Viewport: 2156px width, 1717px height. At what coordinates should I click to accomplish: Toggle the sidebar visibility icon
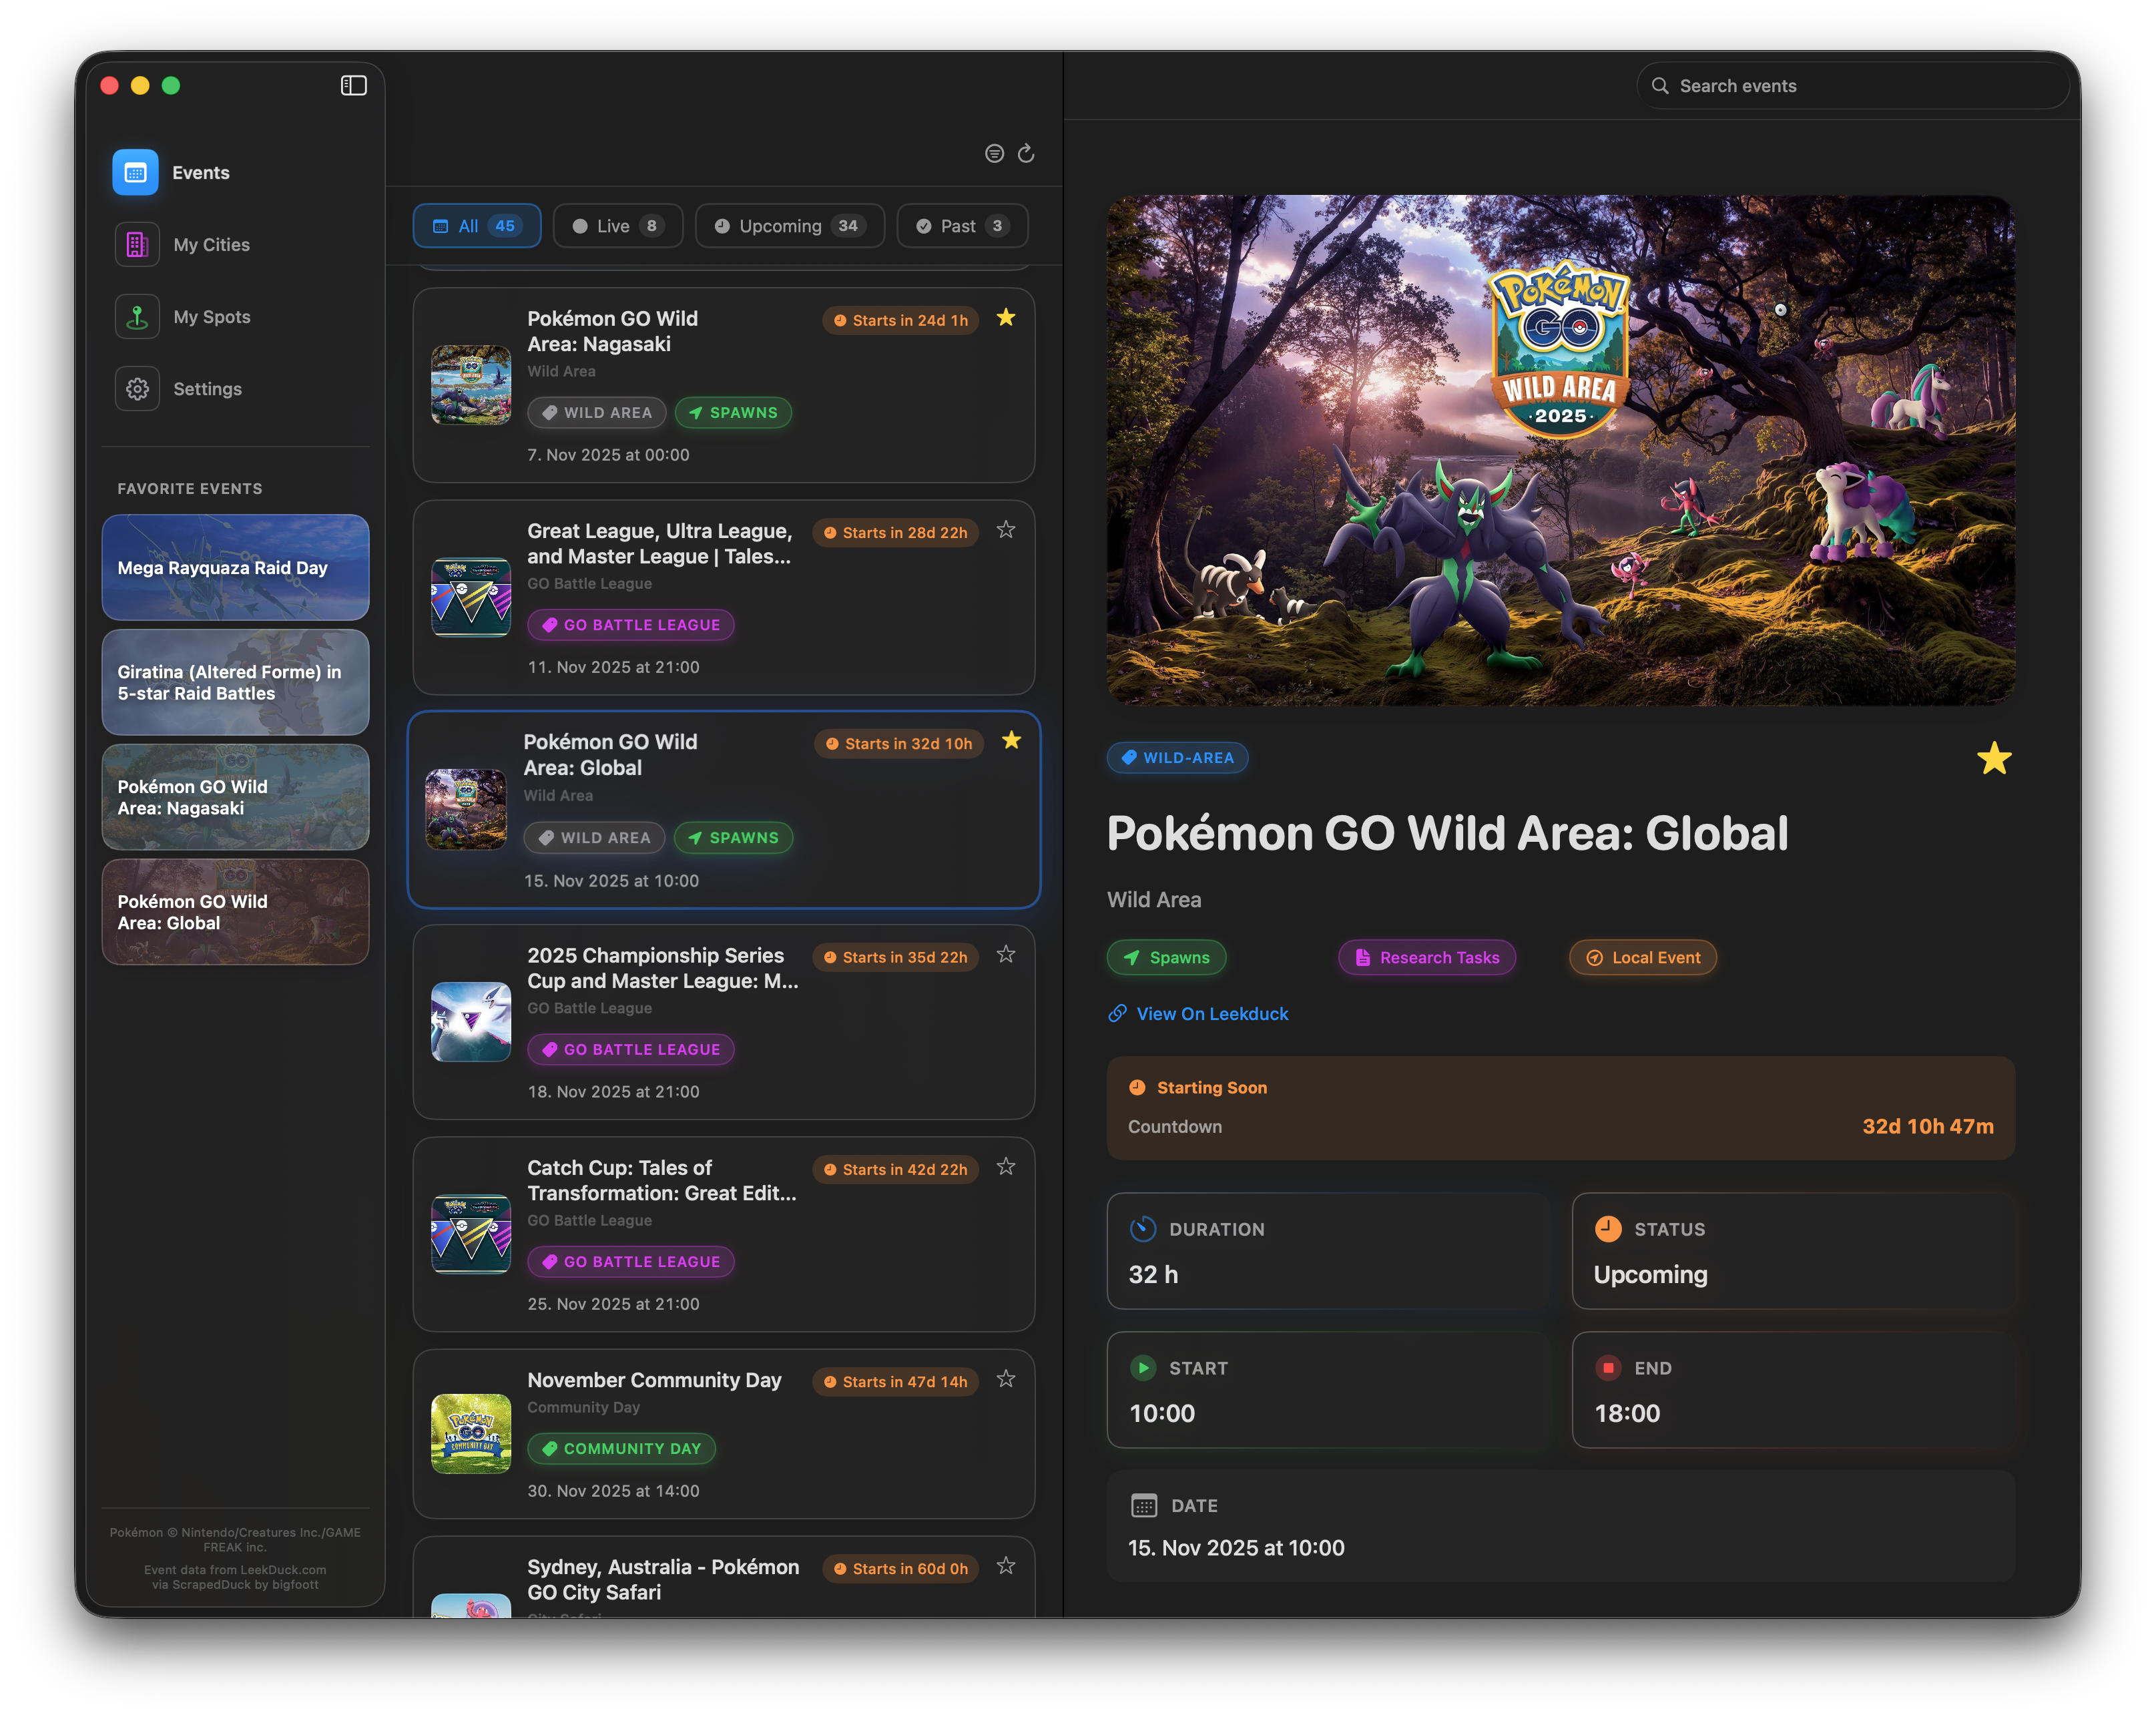(353, 86)
